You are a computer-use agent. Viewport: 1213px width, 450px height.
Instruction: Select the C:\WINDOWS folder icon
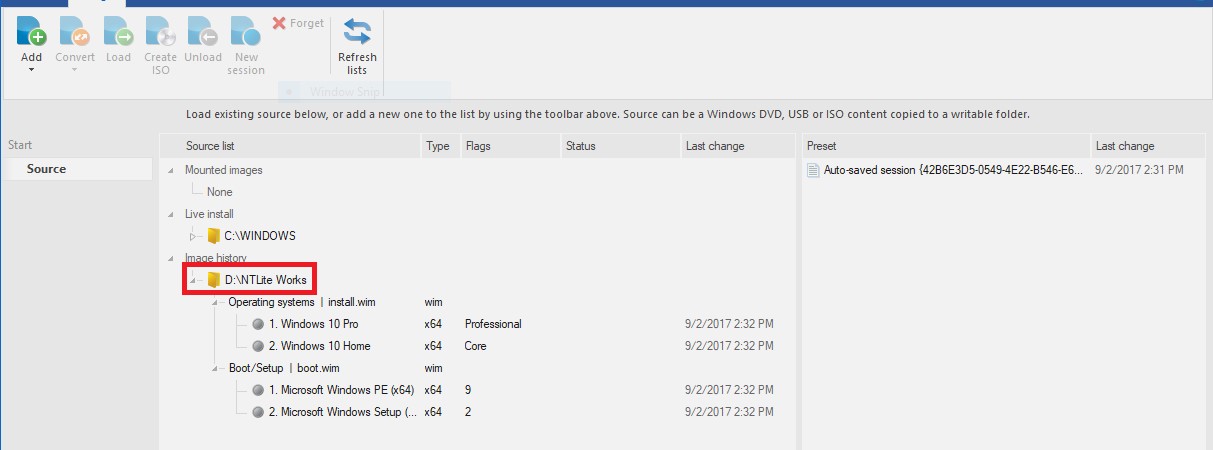click(x=213, y=236)
